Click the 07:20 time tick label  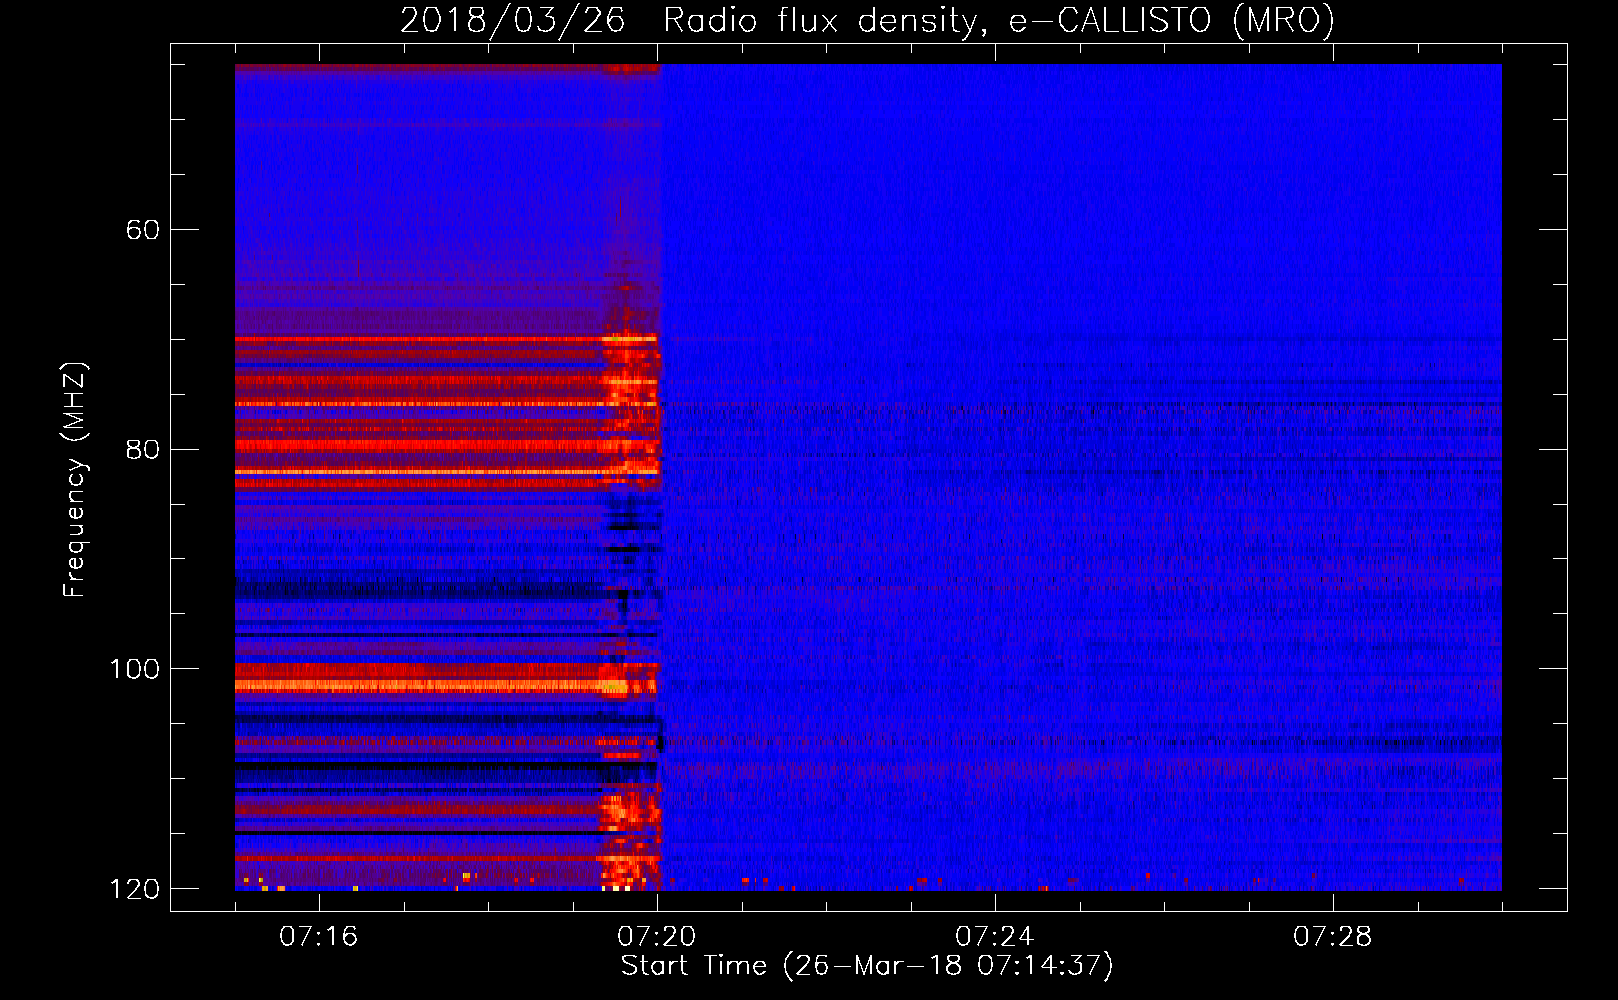657,937
